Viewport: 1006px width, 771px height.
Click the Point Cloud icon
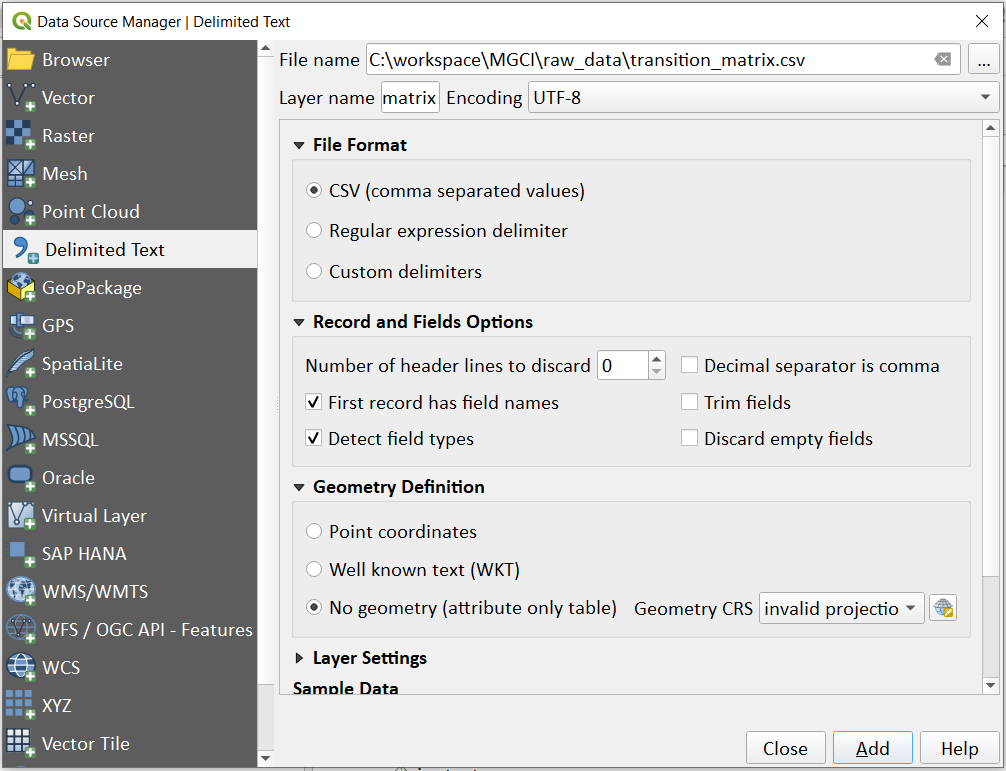click(x=21, y=212)
